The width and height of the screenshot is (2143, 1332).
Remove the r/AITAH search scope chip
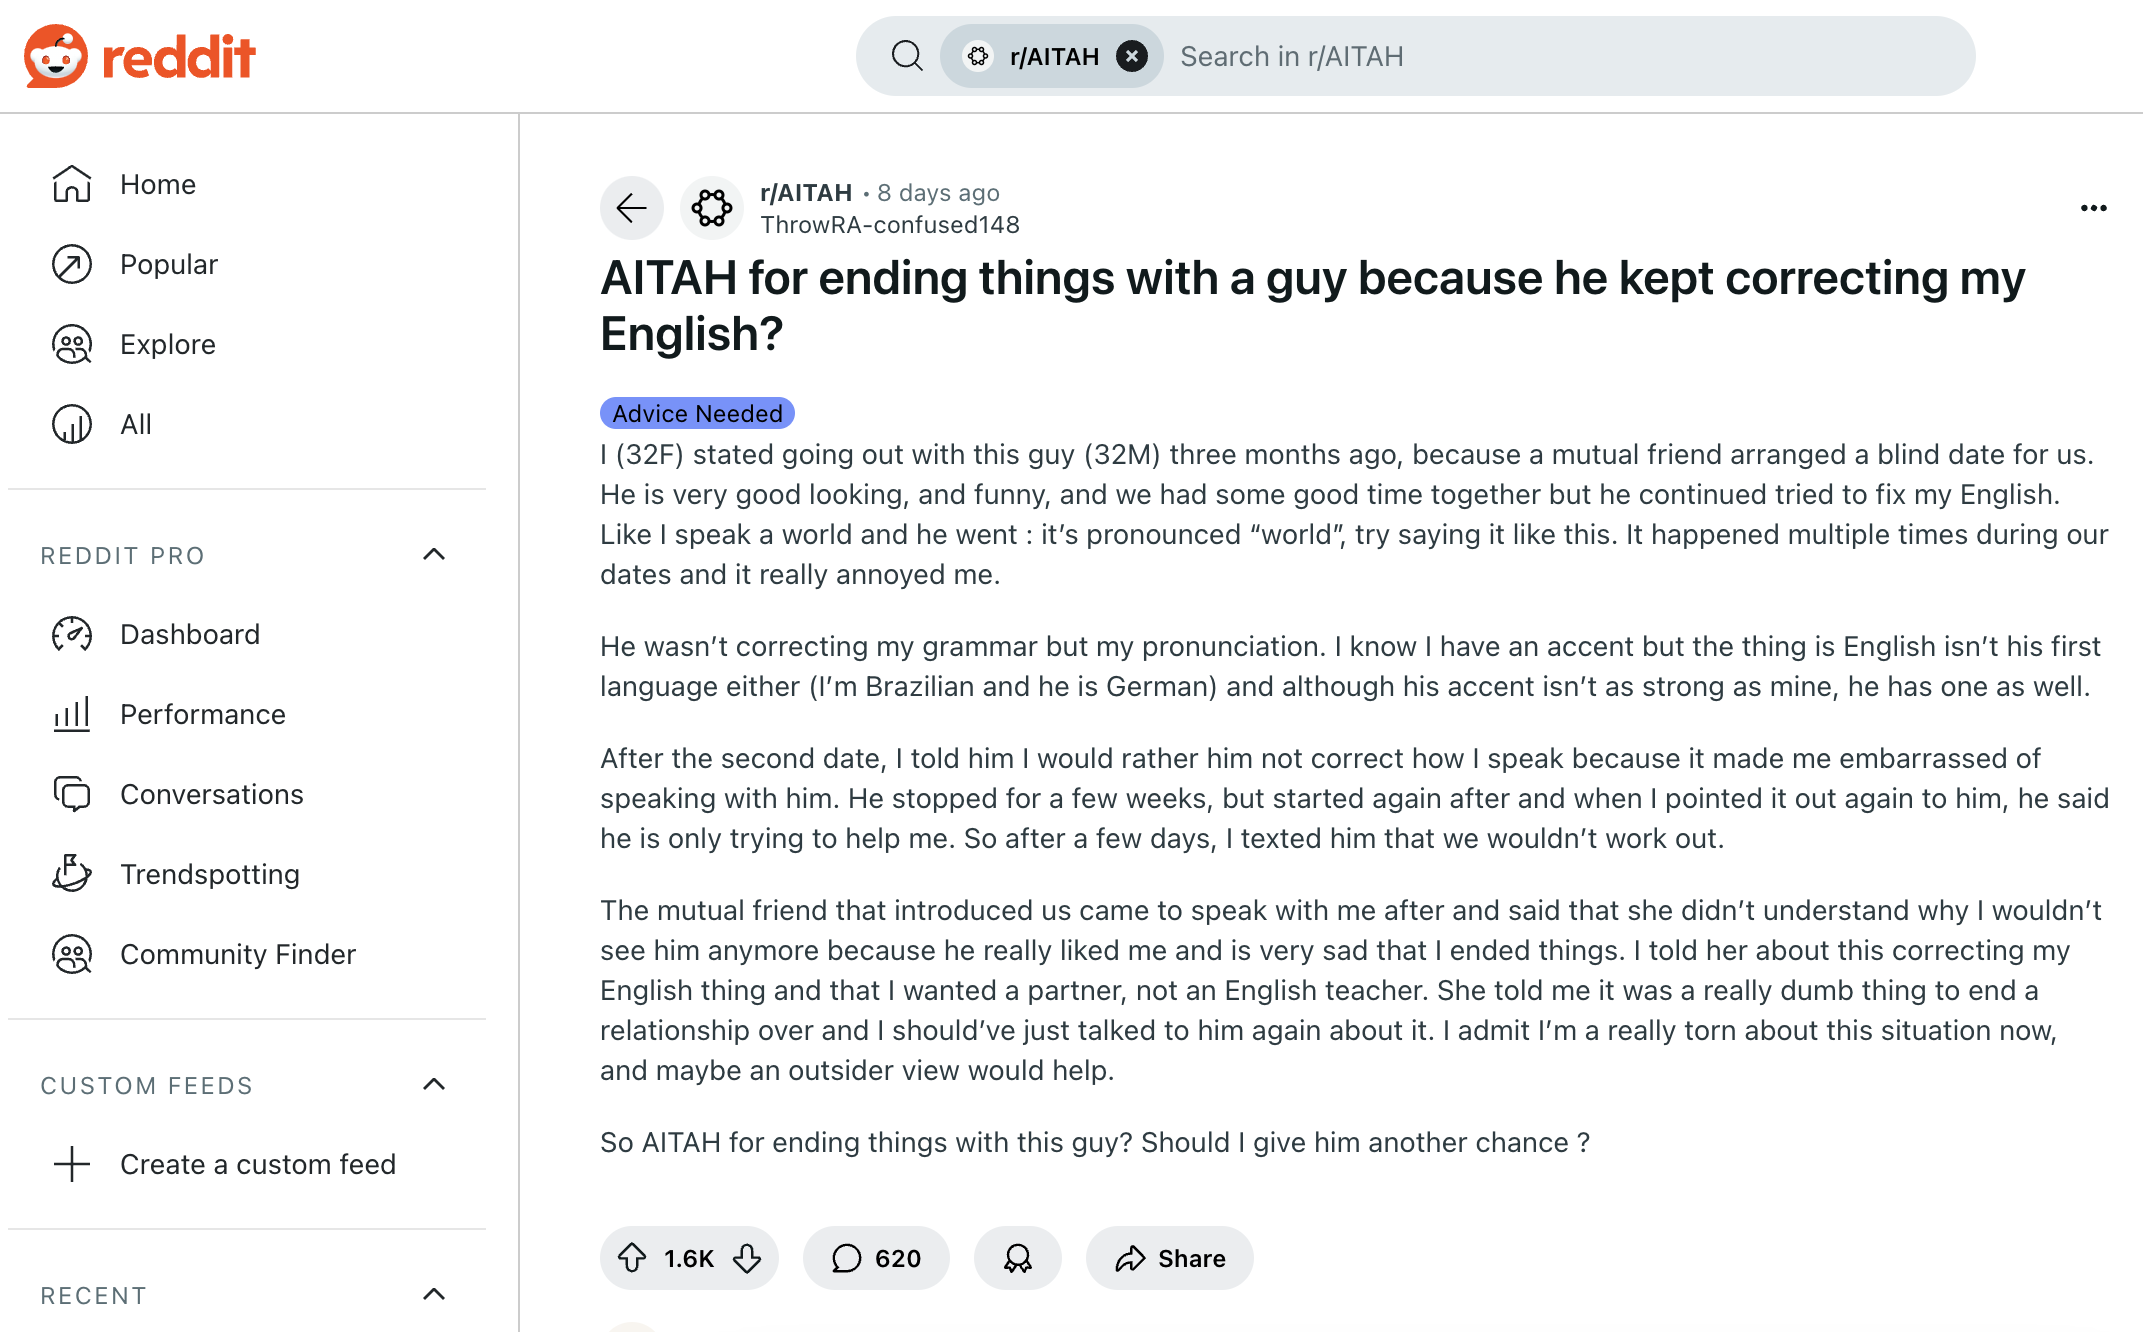pyautogui.click(x=1132, y=56)
